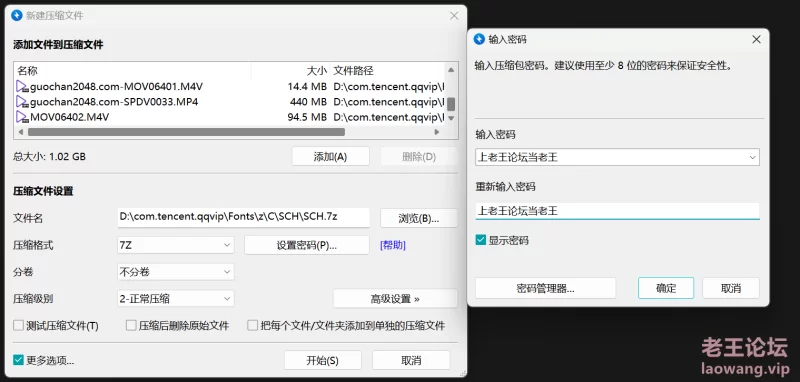The height and width of the screenshot is (382, 800).
Task: Expand the 输入密码 combo box arrow
Action: pyautogui.click(x=753, y=158)
